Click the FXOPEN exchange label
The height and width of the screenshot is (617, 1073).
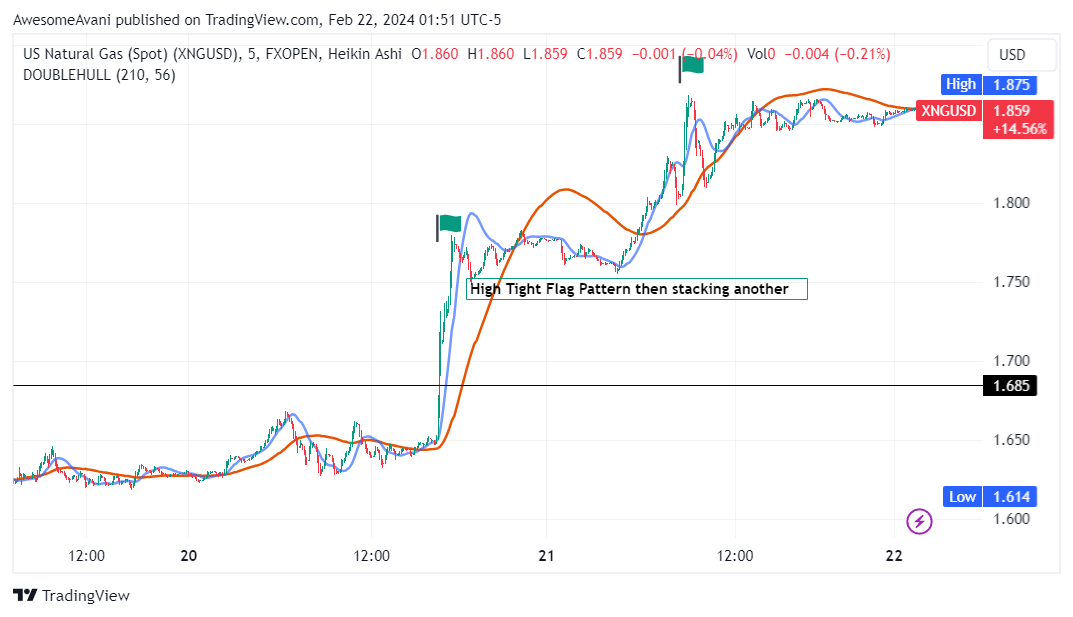[x=293, y=54]
